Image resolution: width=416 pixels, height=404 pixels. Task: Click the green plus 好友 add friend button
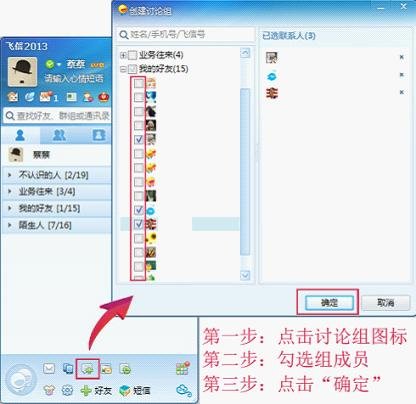(96, 390)
